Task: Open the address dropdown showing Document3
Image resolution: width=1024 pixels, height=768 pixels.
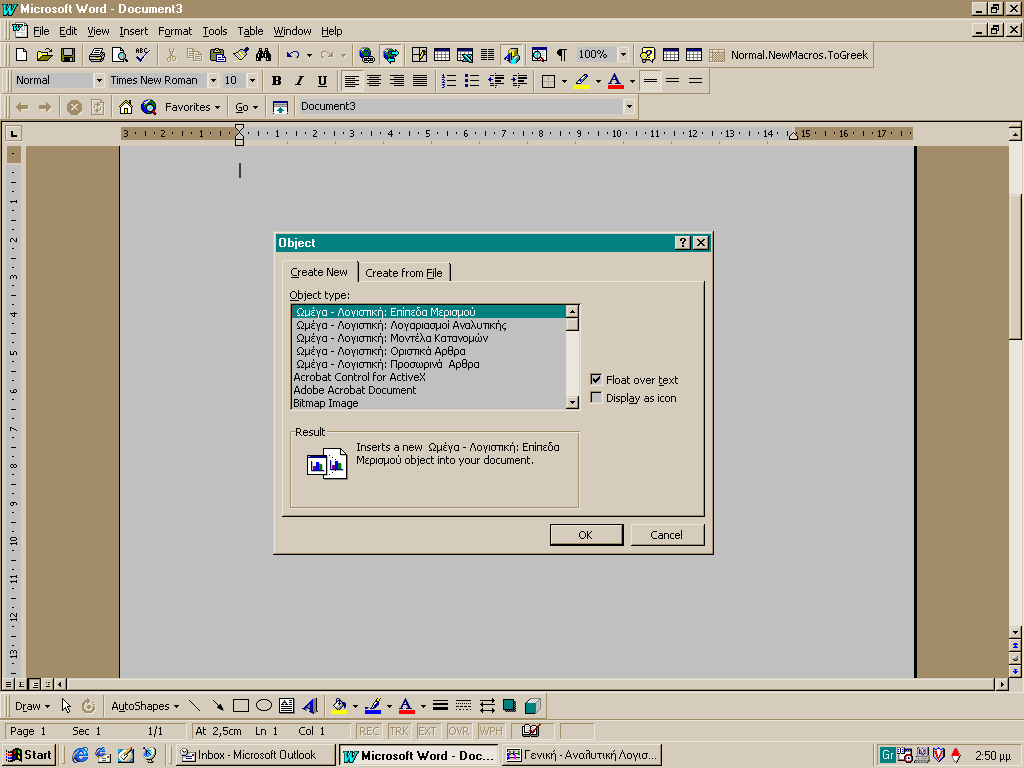Action: (x=629, y=106)
